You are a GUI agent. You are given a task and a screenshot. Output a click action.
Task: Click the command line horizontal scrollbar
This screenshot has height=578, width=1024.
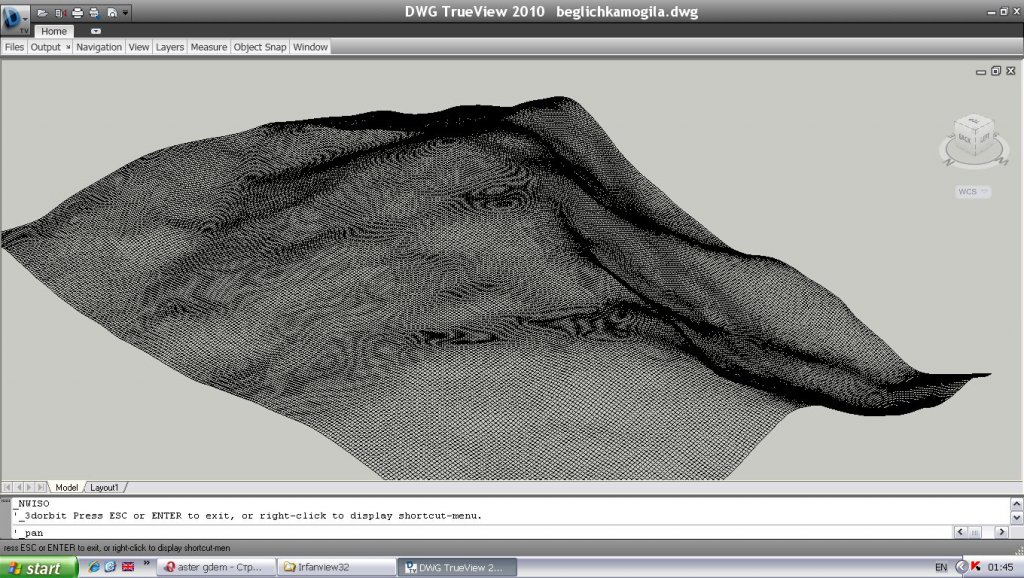[975, 532]
